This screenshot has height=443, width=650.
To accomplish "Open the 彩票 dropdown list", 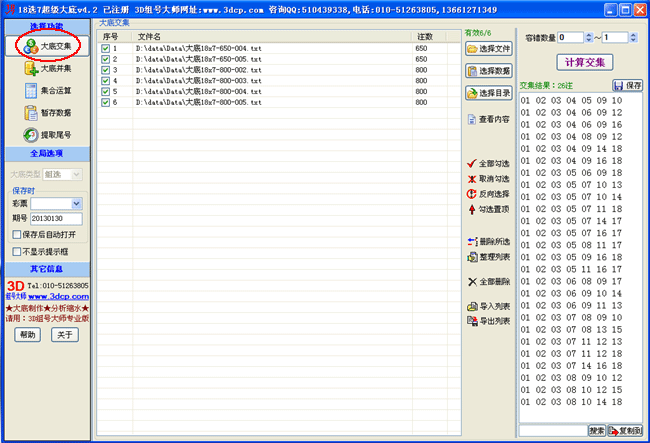I will pos(76,204).
